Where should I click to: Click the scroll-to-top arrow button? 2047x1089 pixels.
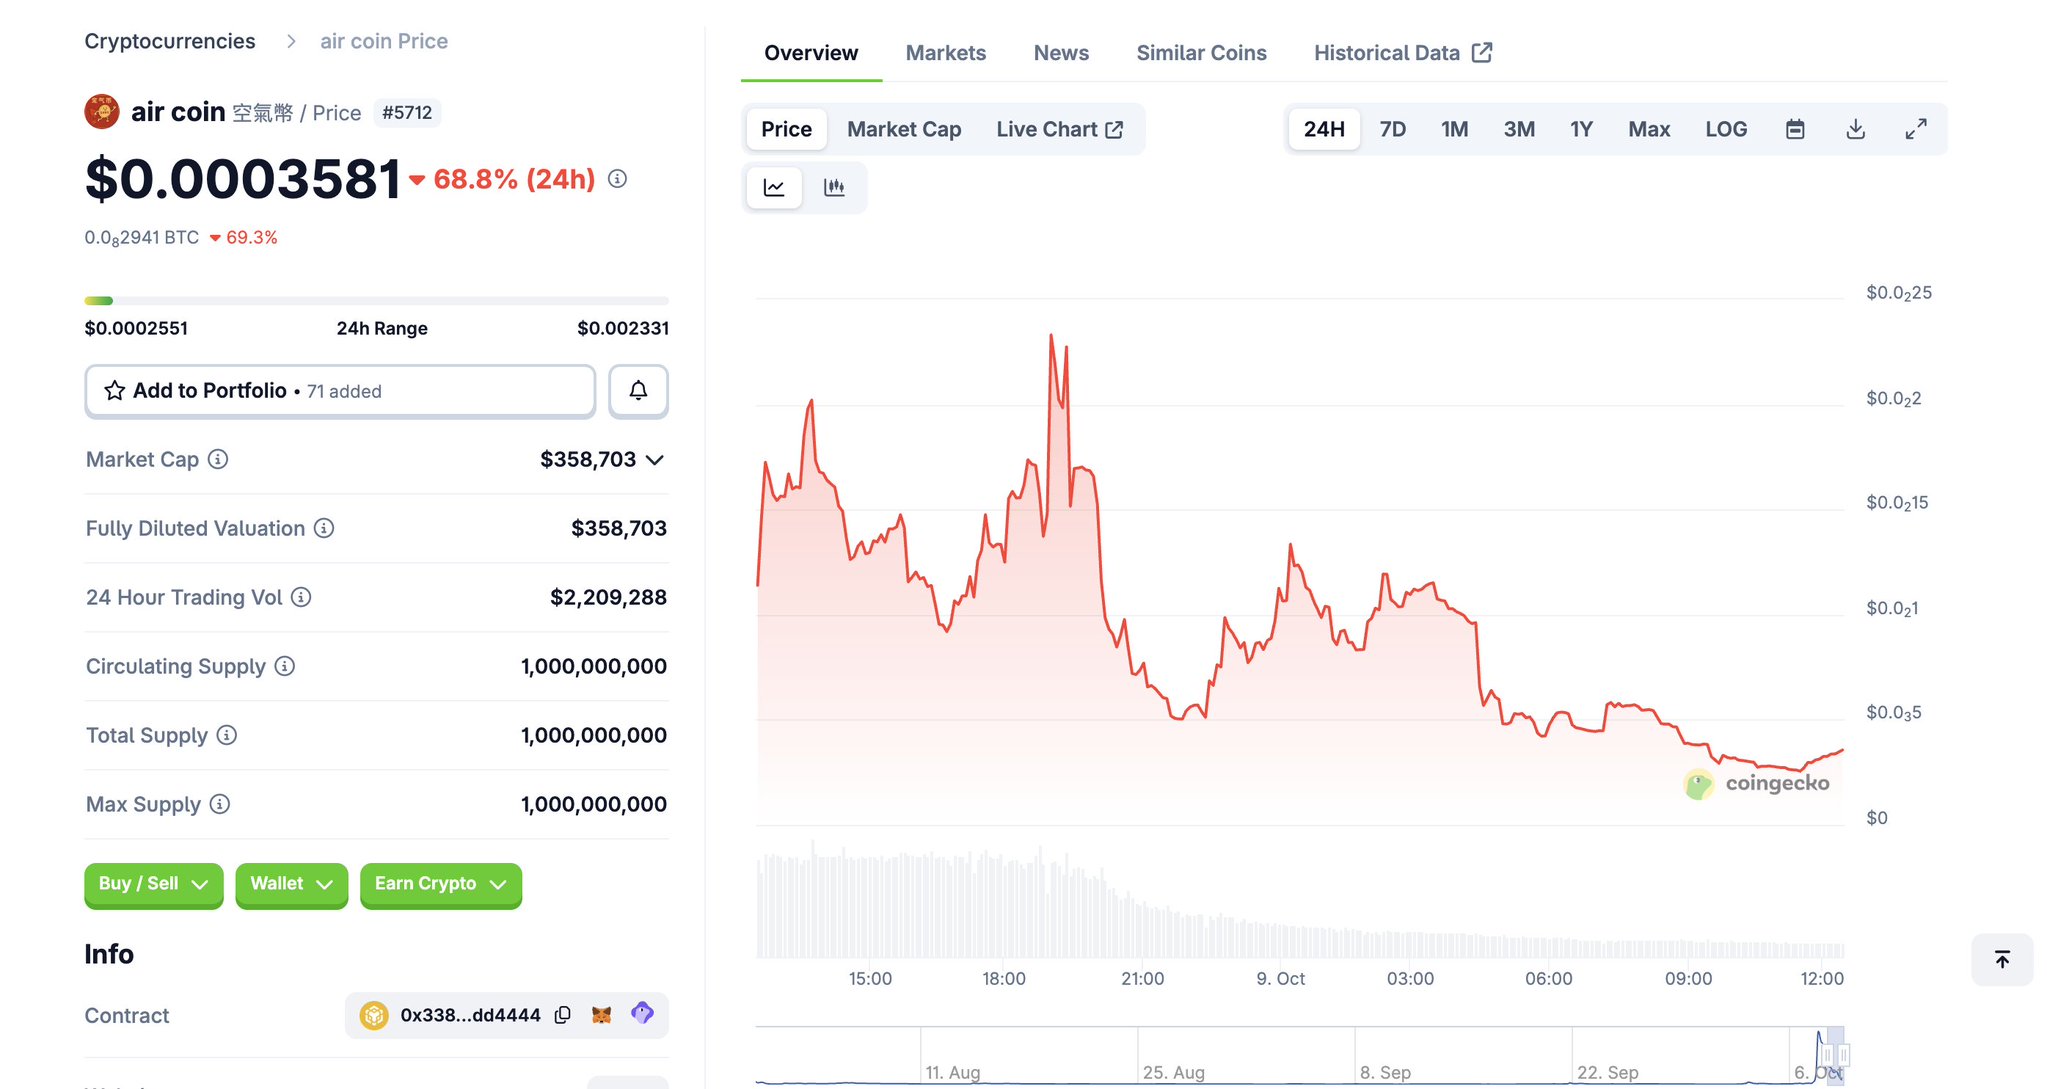pyautogui.click(x=2002, y=960)
